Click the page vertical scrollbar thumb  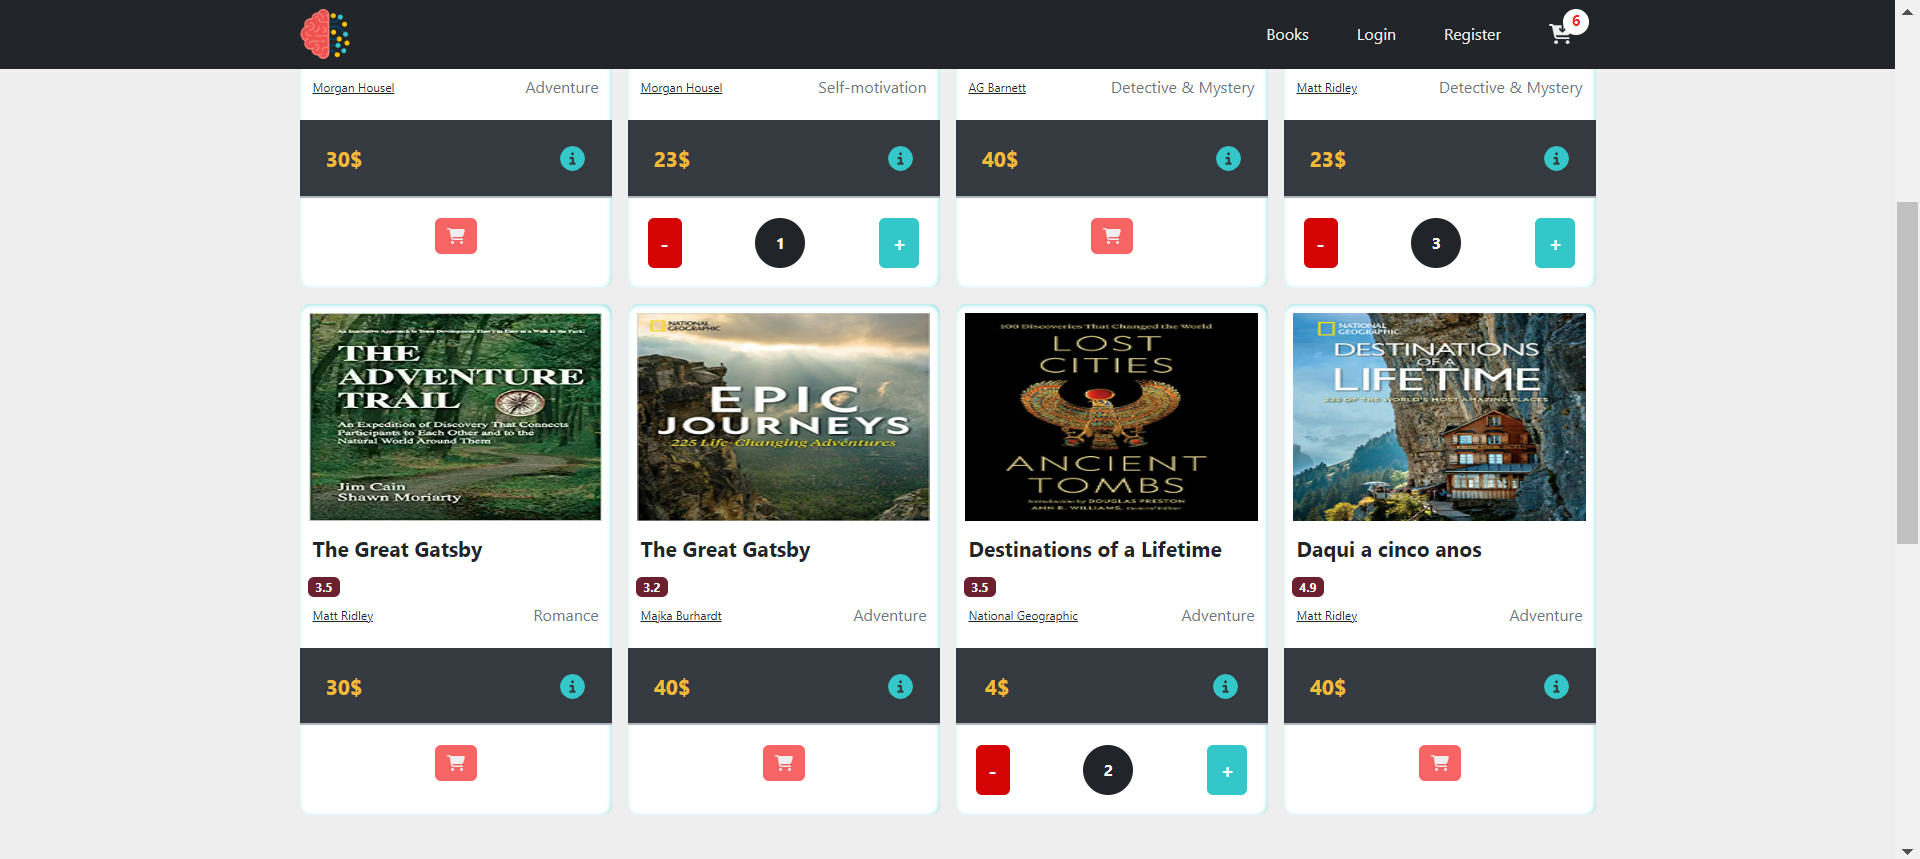[1907, 372]
